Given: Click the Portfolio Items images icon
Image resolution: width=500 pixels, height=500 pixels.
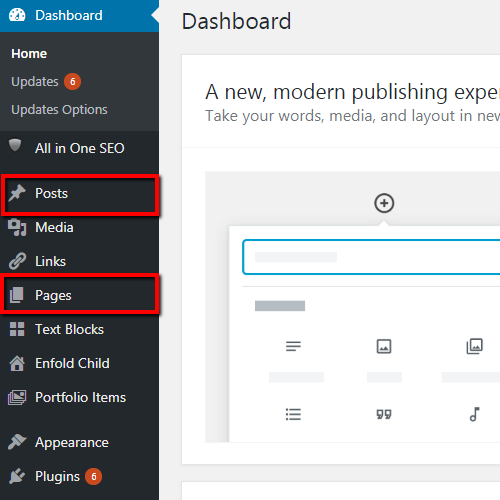Looking at the screenshot, I should click(x=17, y=397).
